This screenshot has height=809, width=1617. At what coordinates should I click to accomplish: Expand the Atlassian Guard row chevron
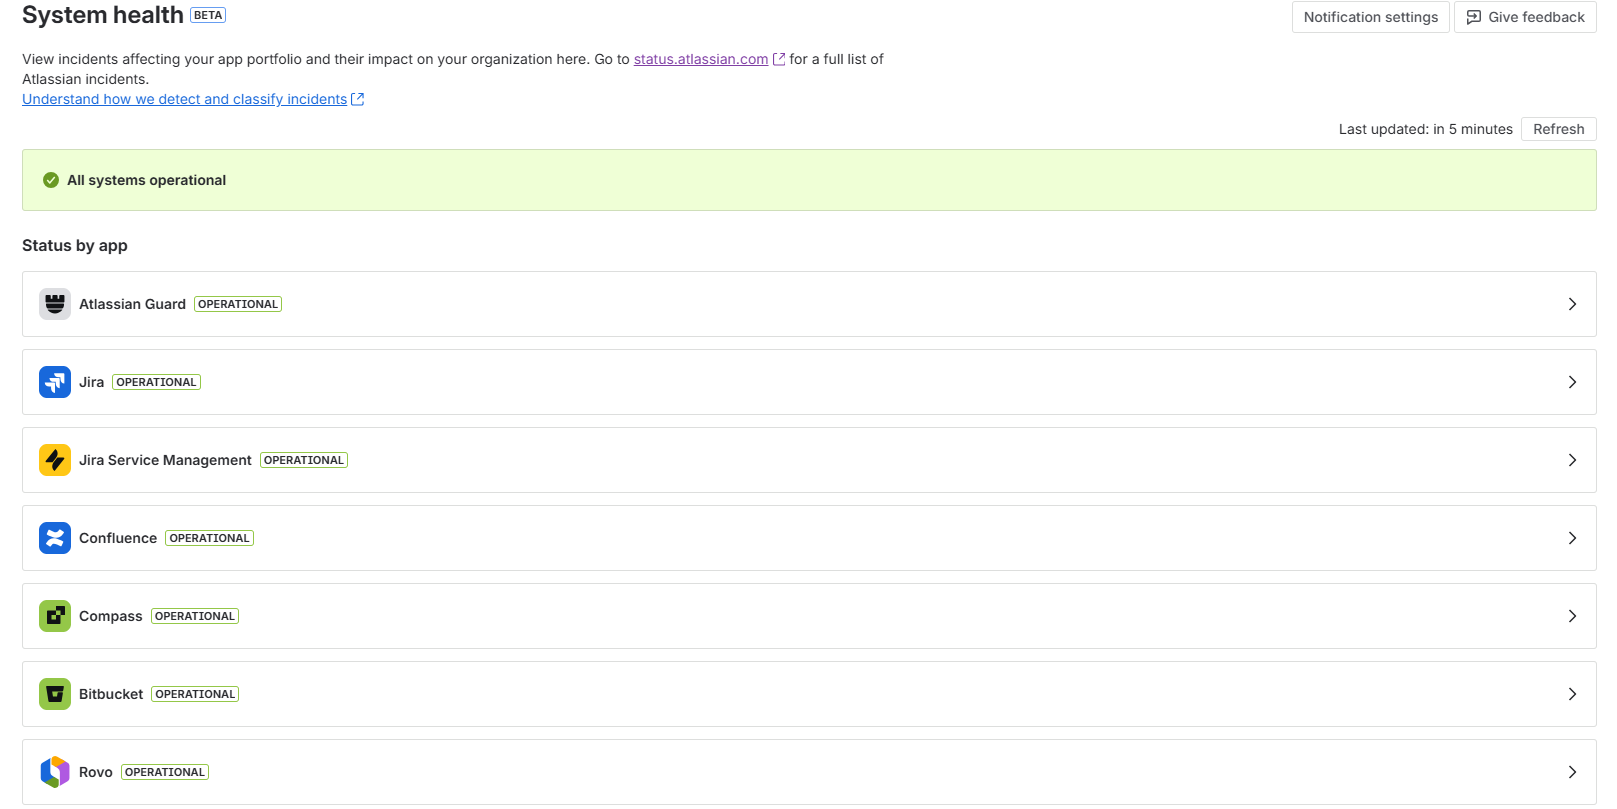tap(1572, 304)
